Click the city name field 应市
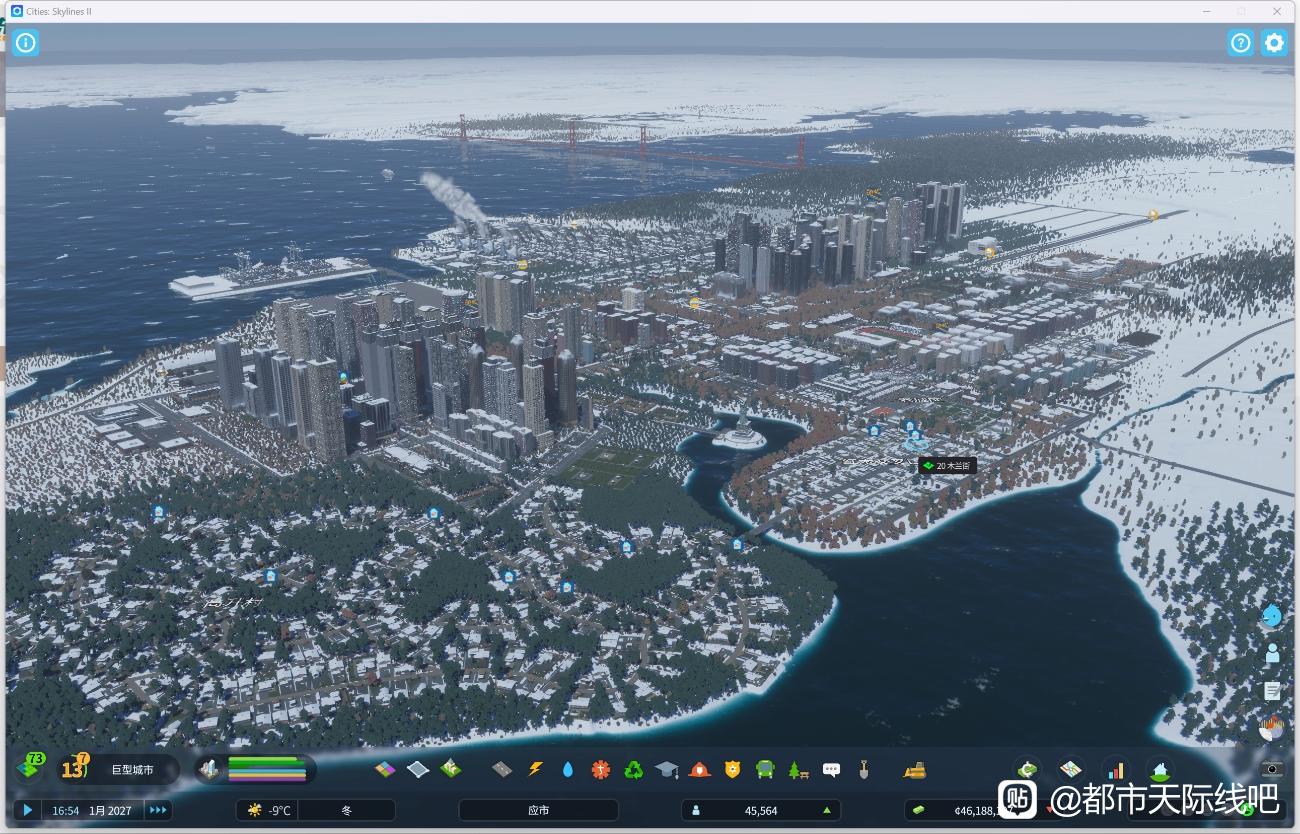The width and height of the screenshot is (1300, 834). 538,810
